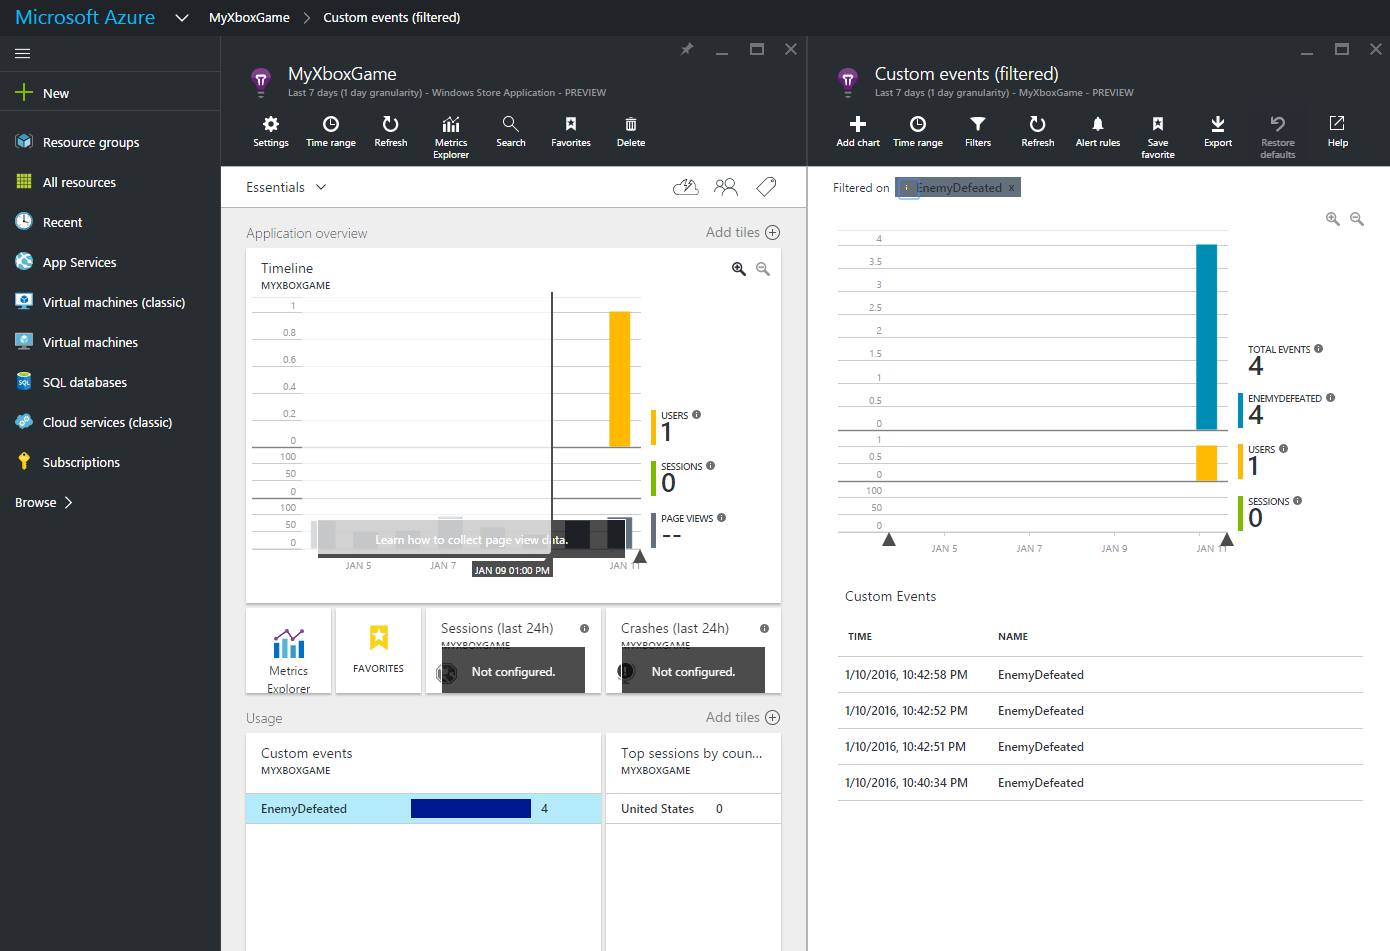Open the 10:42:58 PM EnemyDefeated event row
Viewport: 1390px width, 951px height.
(x=1101, y=675)
